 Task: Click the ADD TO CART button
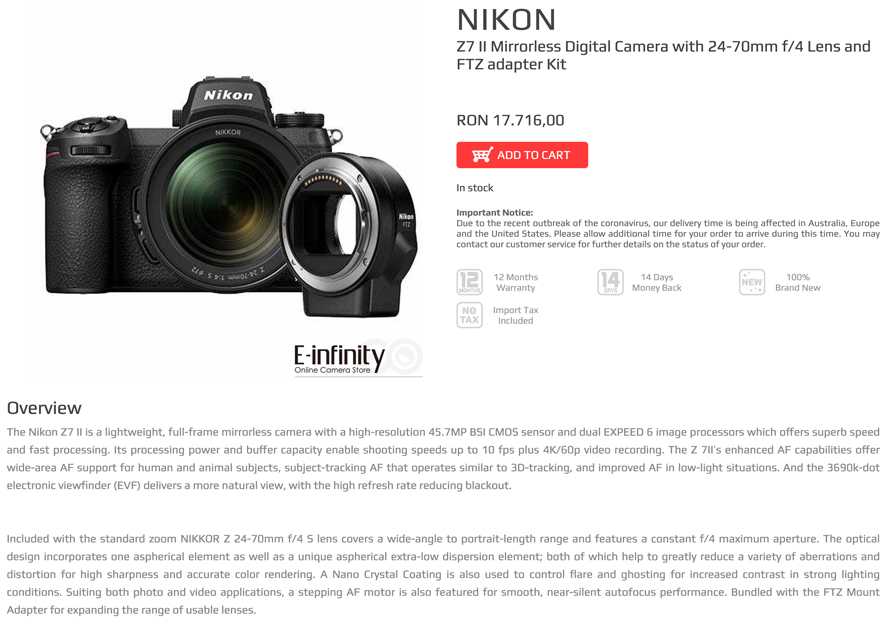click(522, 155)
